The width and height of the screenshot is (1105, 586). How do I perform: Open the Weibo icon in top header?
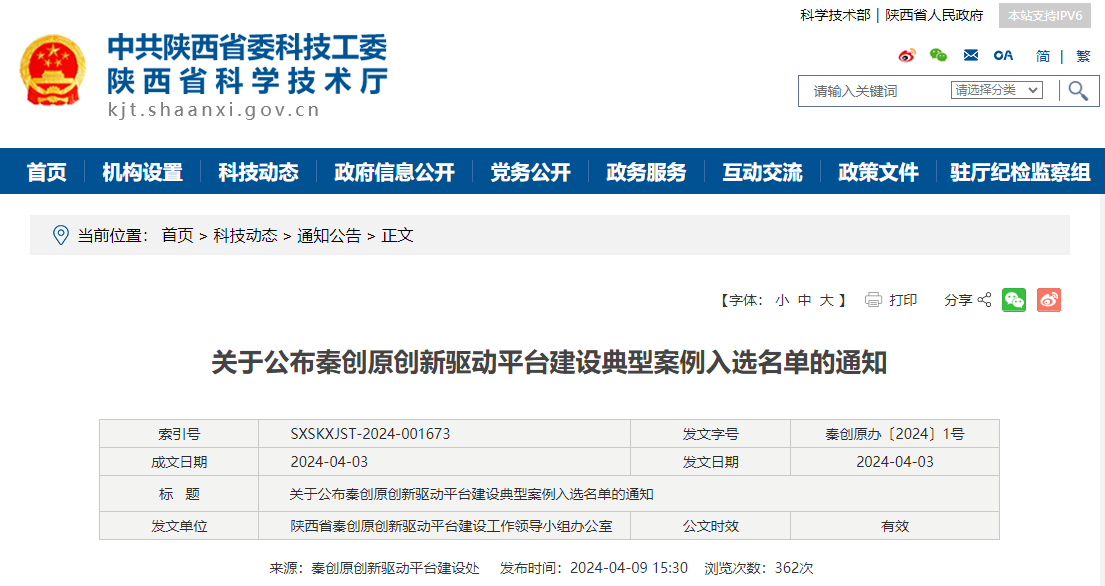pyautogui.click(x=907, y=56)
